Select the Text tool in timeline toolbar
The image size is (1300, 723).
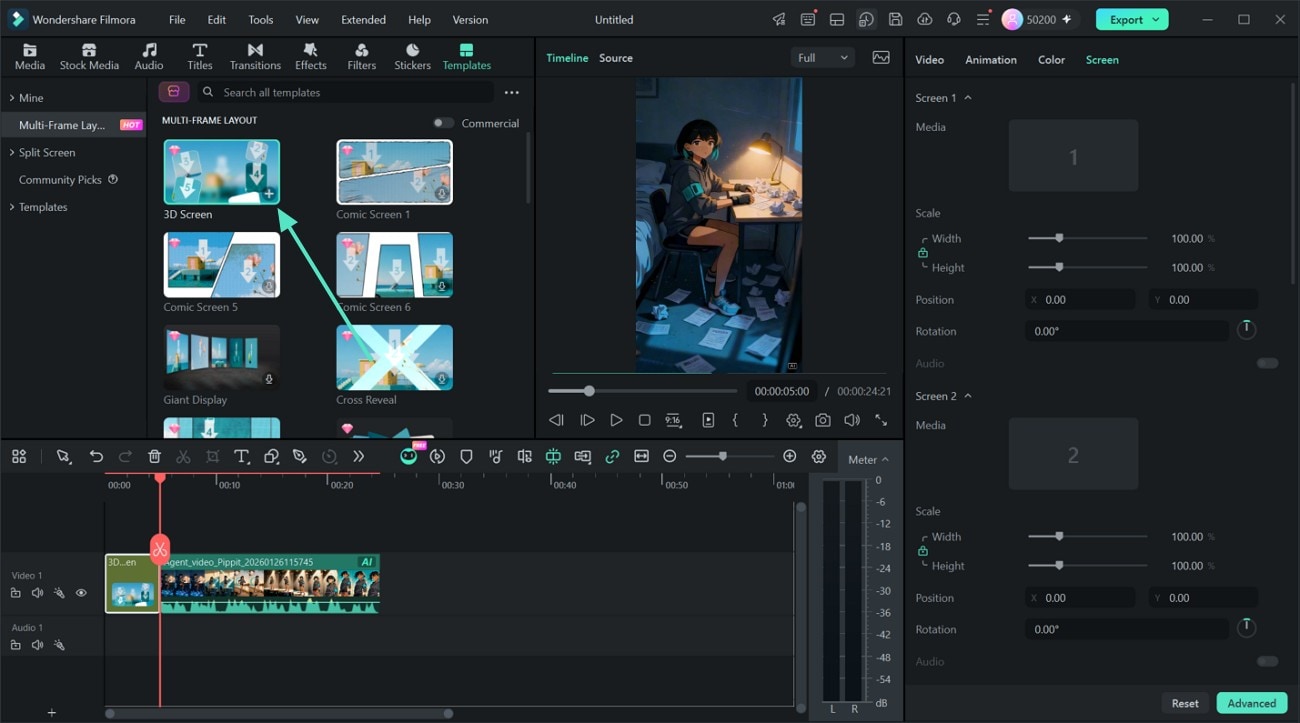tap(241, 456)
